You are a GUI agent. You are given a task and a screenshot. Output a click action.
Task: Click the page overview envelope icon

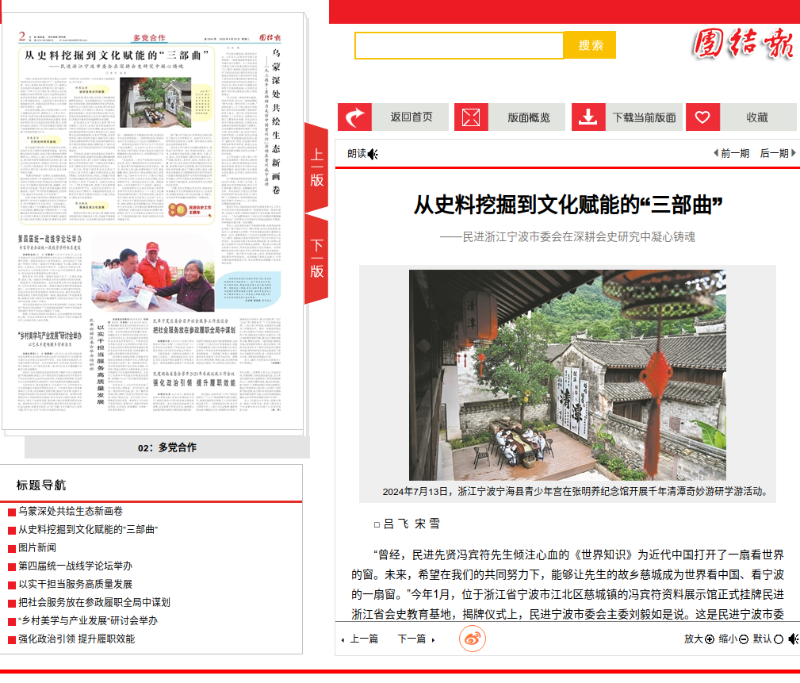click(472, 117)
